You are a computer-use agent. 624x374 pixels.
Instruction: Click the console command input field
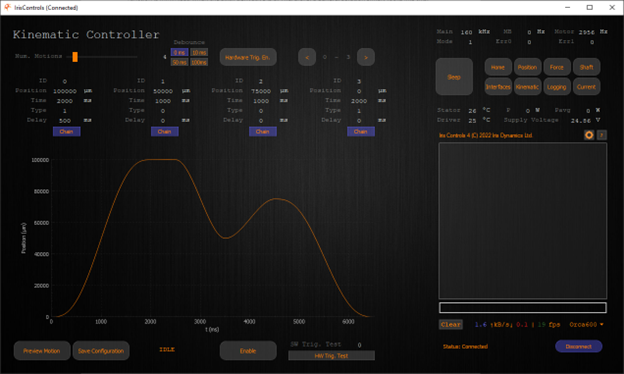point(523,308)
